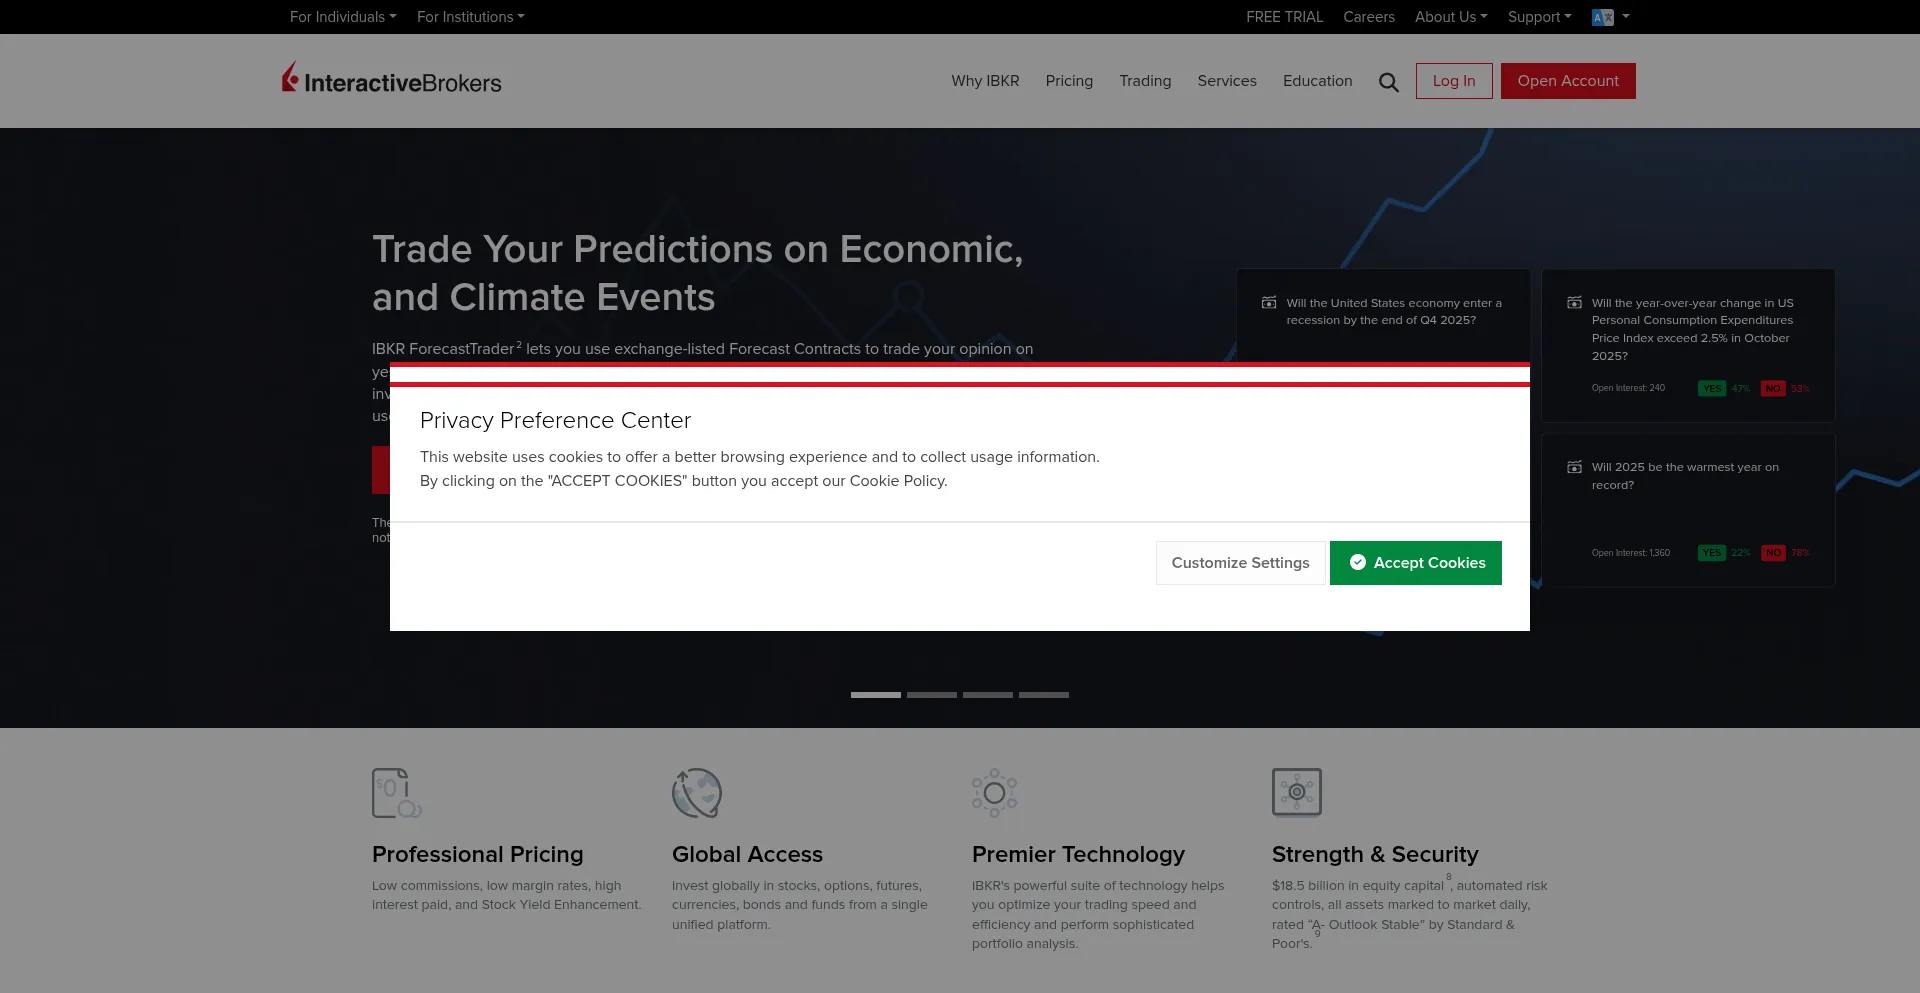Click the Log In button
Screen dimensions: 1920x993
(1454, 81)
